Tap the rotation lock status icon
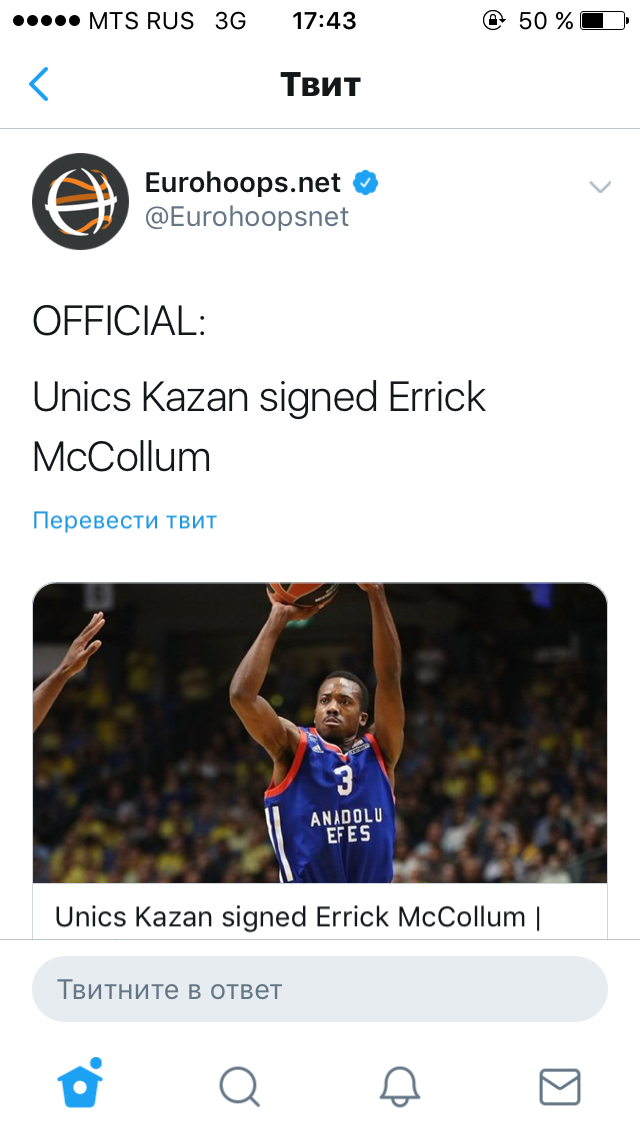This screenshot has height=1136, width=640. [494, 20]
